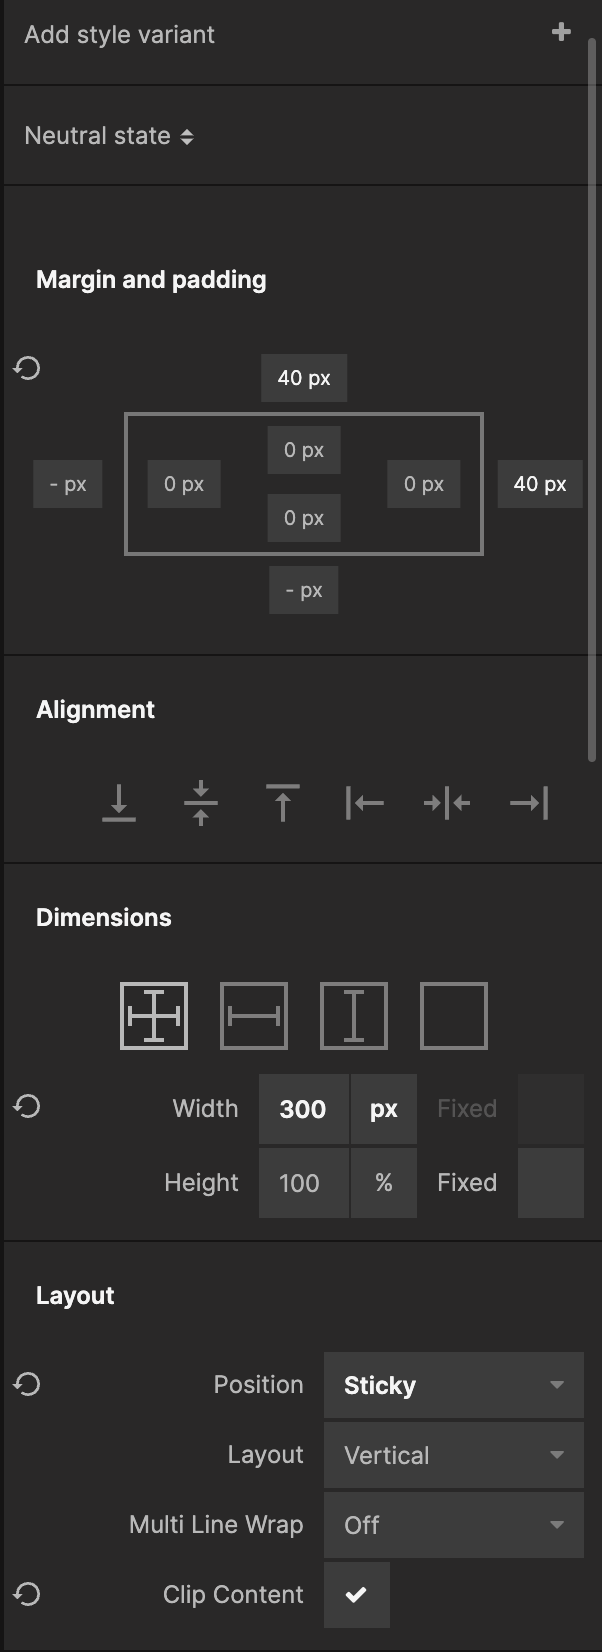The image size is (602, 1652).
Task: Toggle the Clip Content checkbox
Action: tap(356, 1595)
